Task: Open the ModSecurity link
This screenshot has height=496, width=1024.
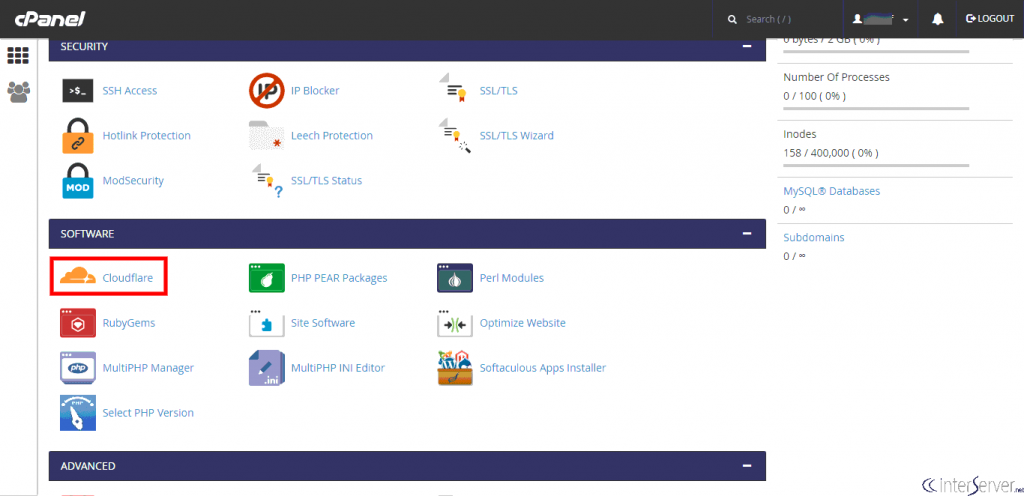Action: pyautogui.click(x=133, y=181)
